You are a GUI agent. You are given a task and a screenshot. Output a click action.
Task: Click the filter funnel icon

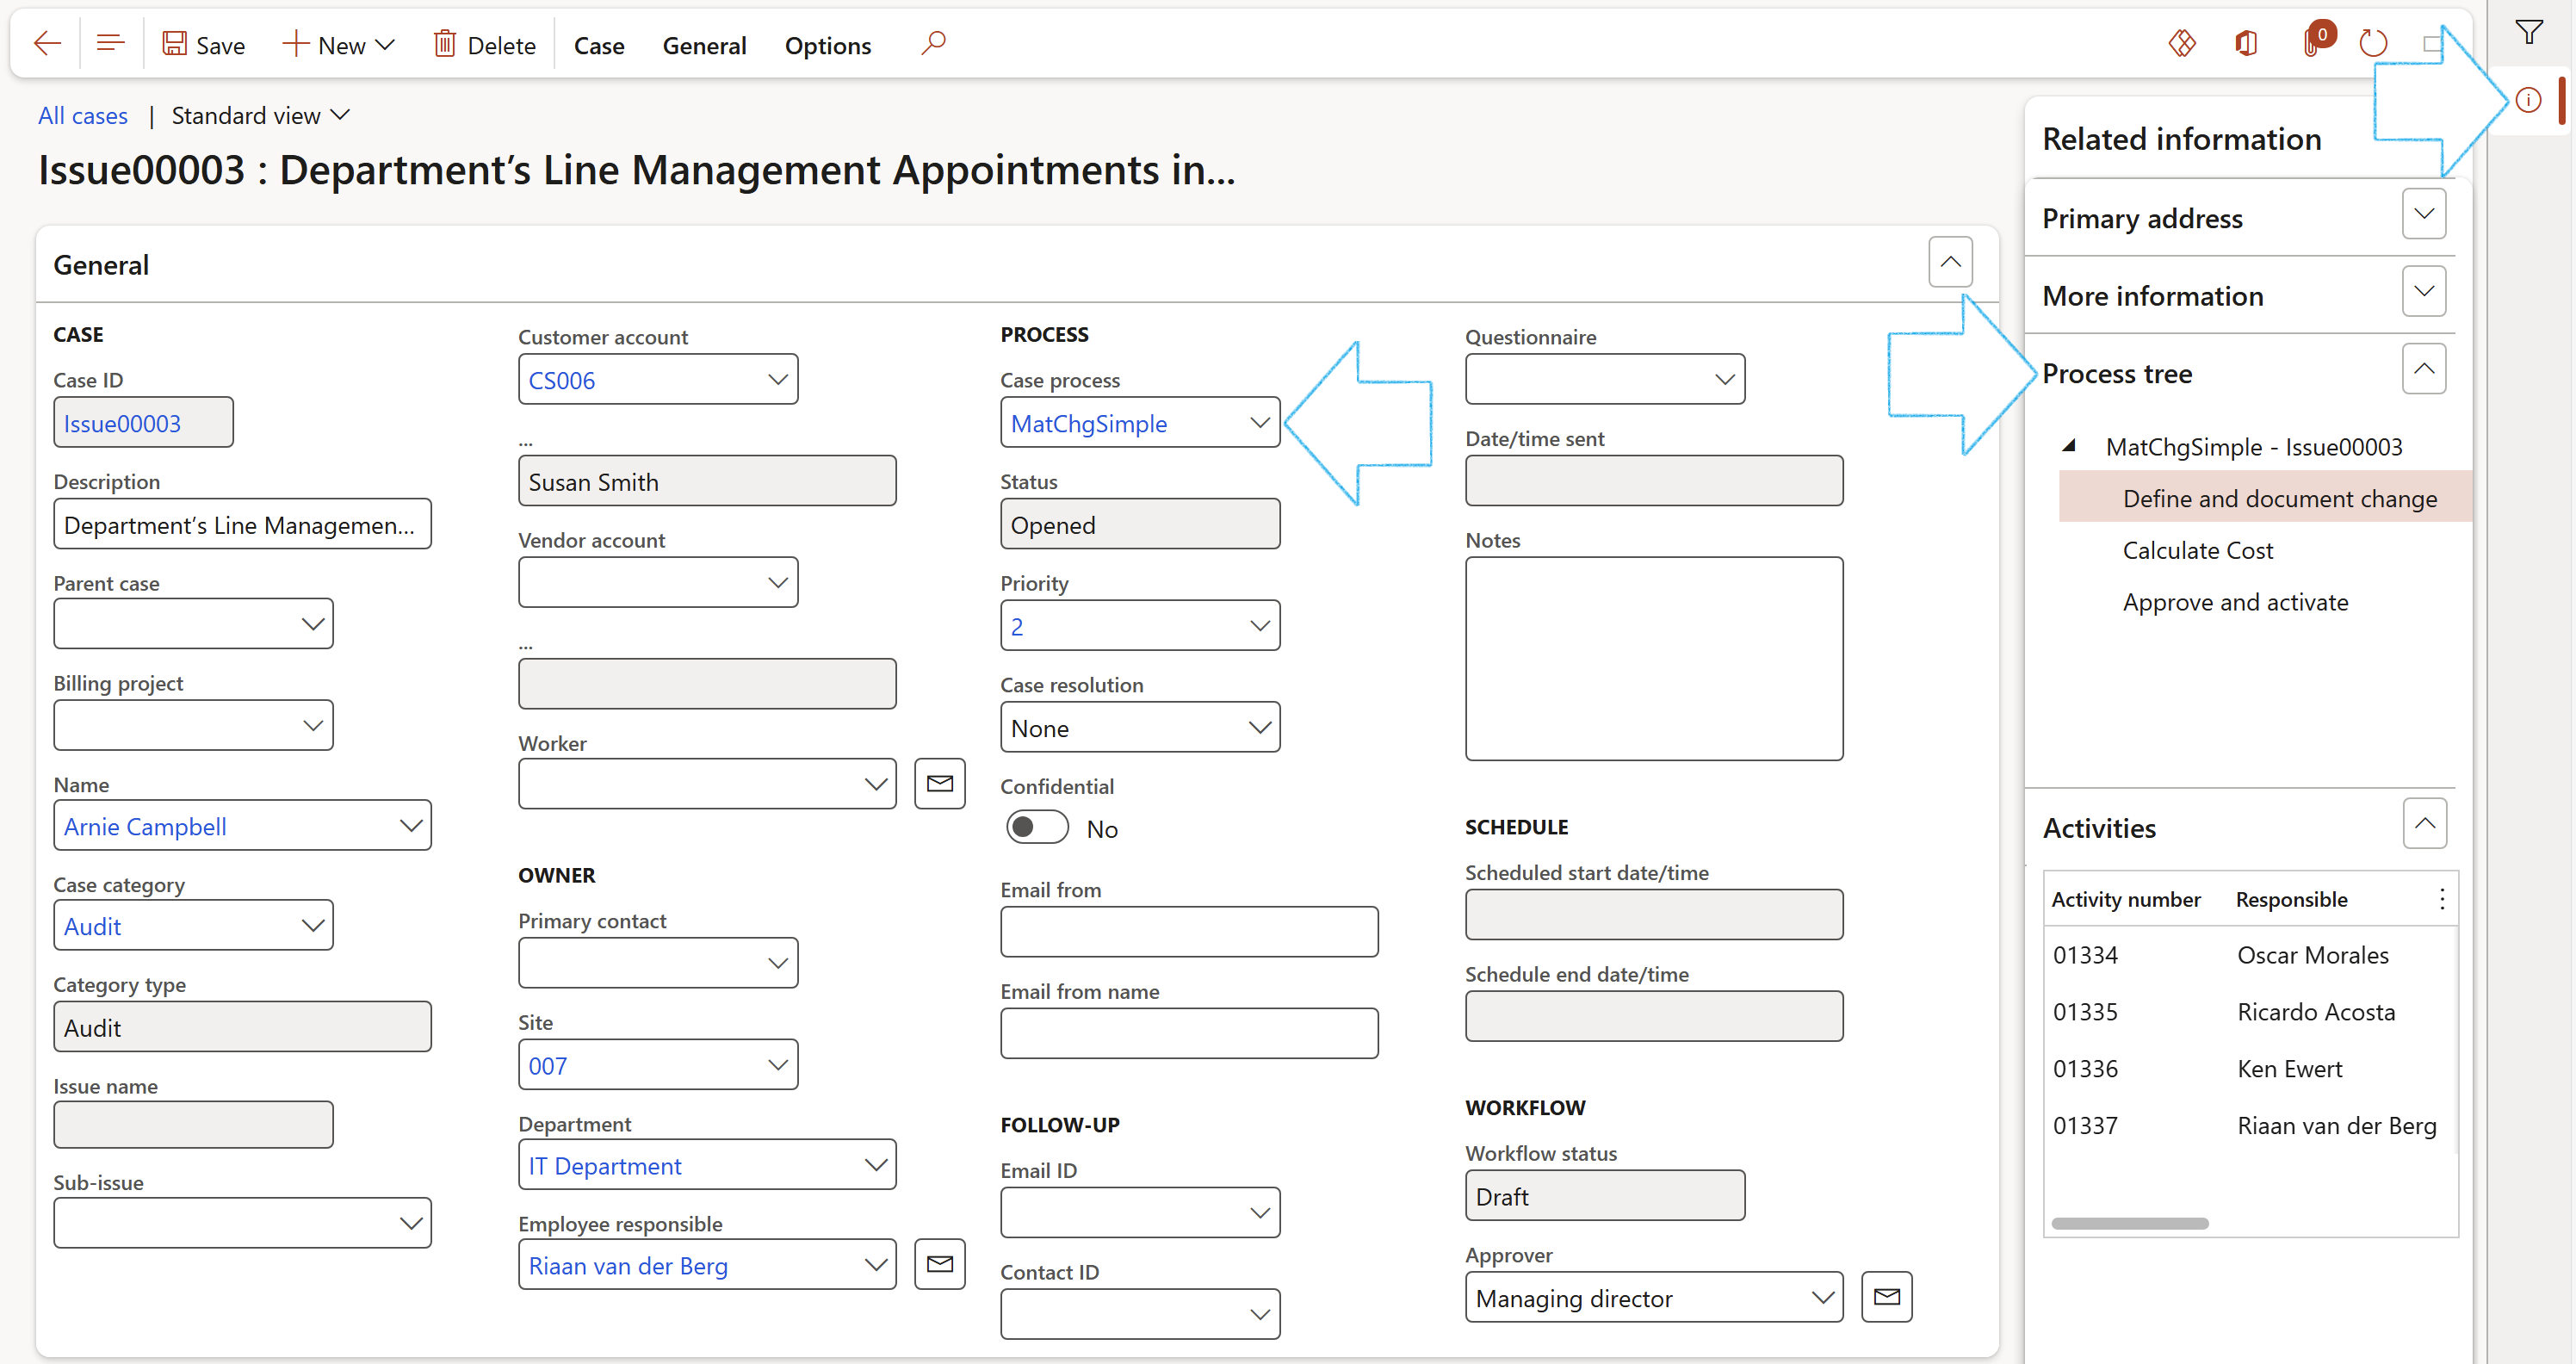[x=2529, y=33]
